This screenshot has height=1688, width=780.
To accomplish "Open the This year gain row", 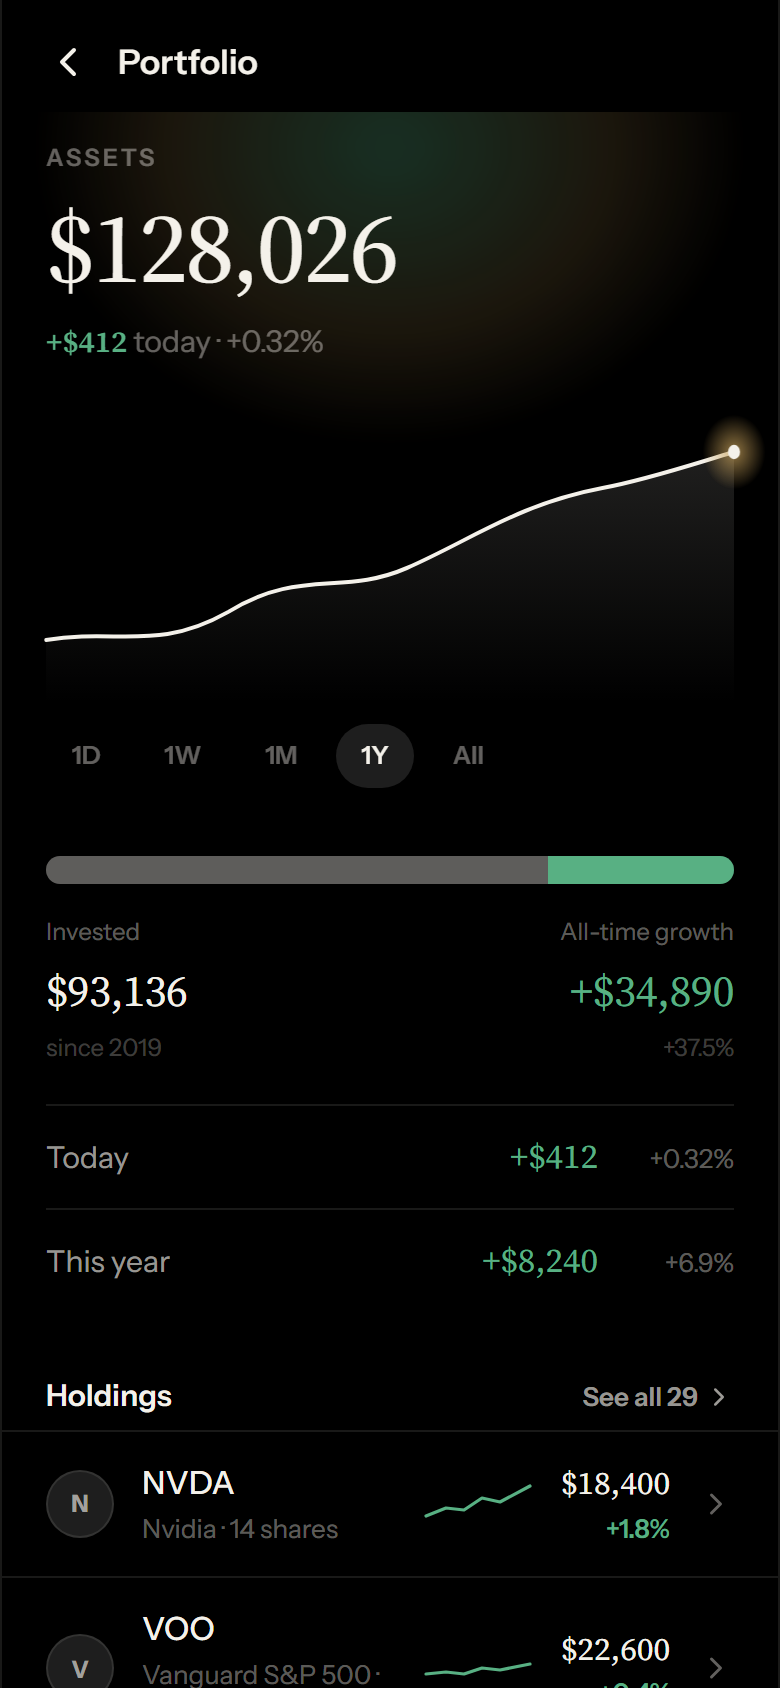I will [390, 1262].
